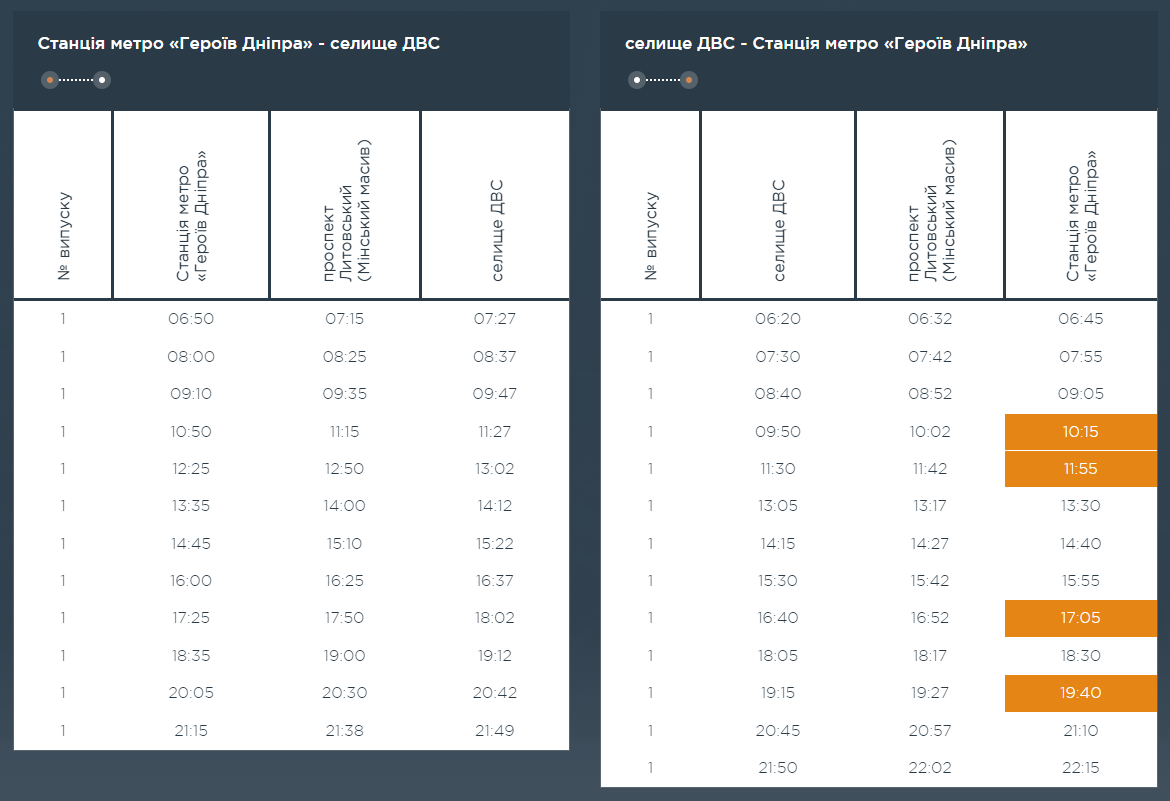Click № випуску column header in left table
This screenshot has height=801, width=1170.
64,237
